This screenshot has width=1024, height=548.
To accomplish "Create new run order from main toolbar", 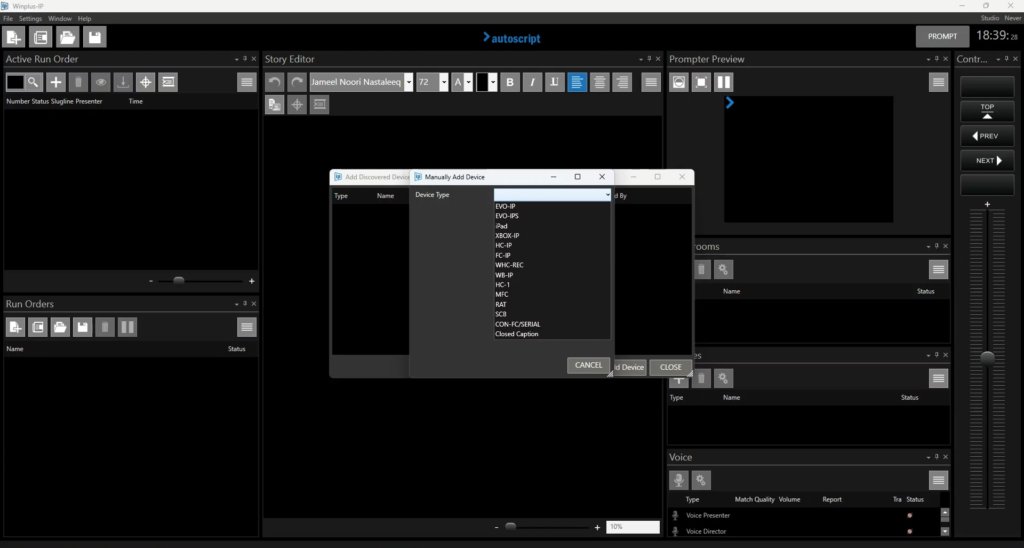I will (x=14, y=37).
